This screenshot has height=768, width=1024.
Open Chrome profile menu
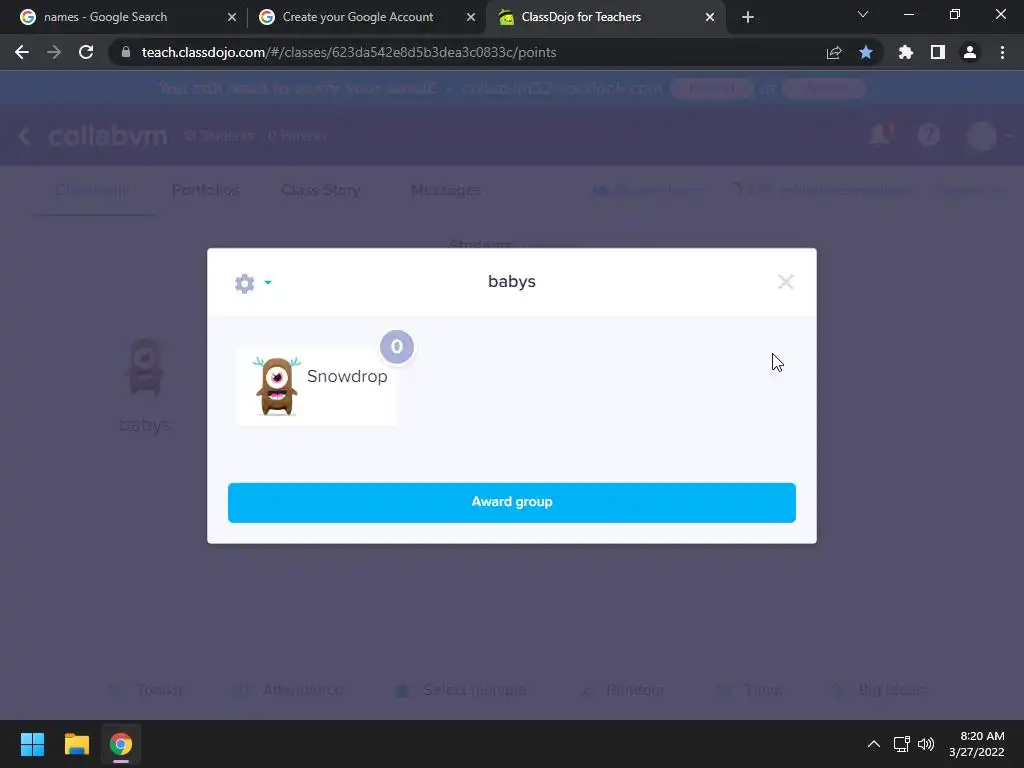click(970, 52)
